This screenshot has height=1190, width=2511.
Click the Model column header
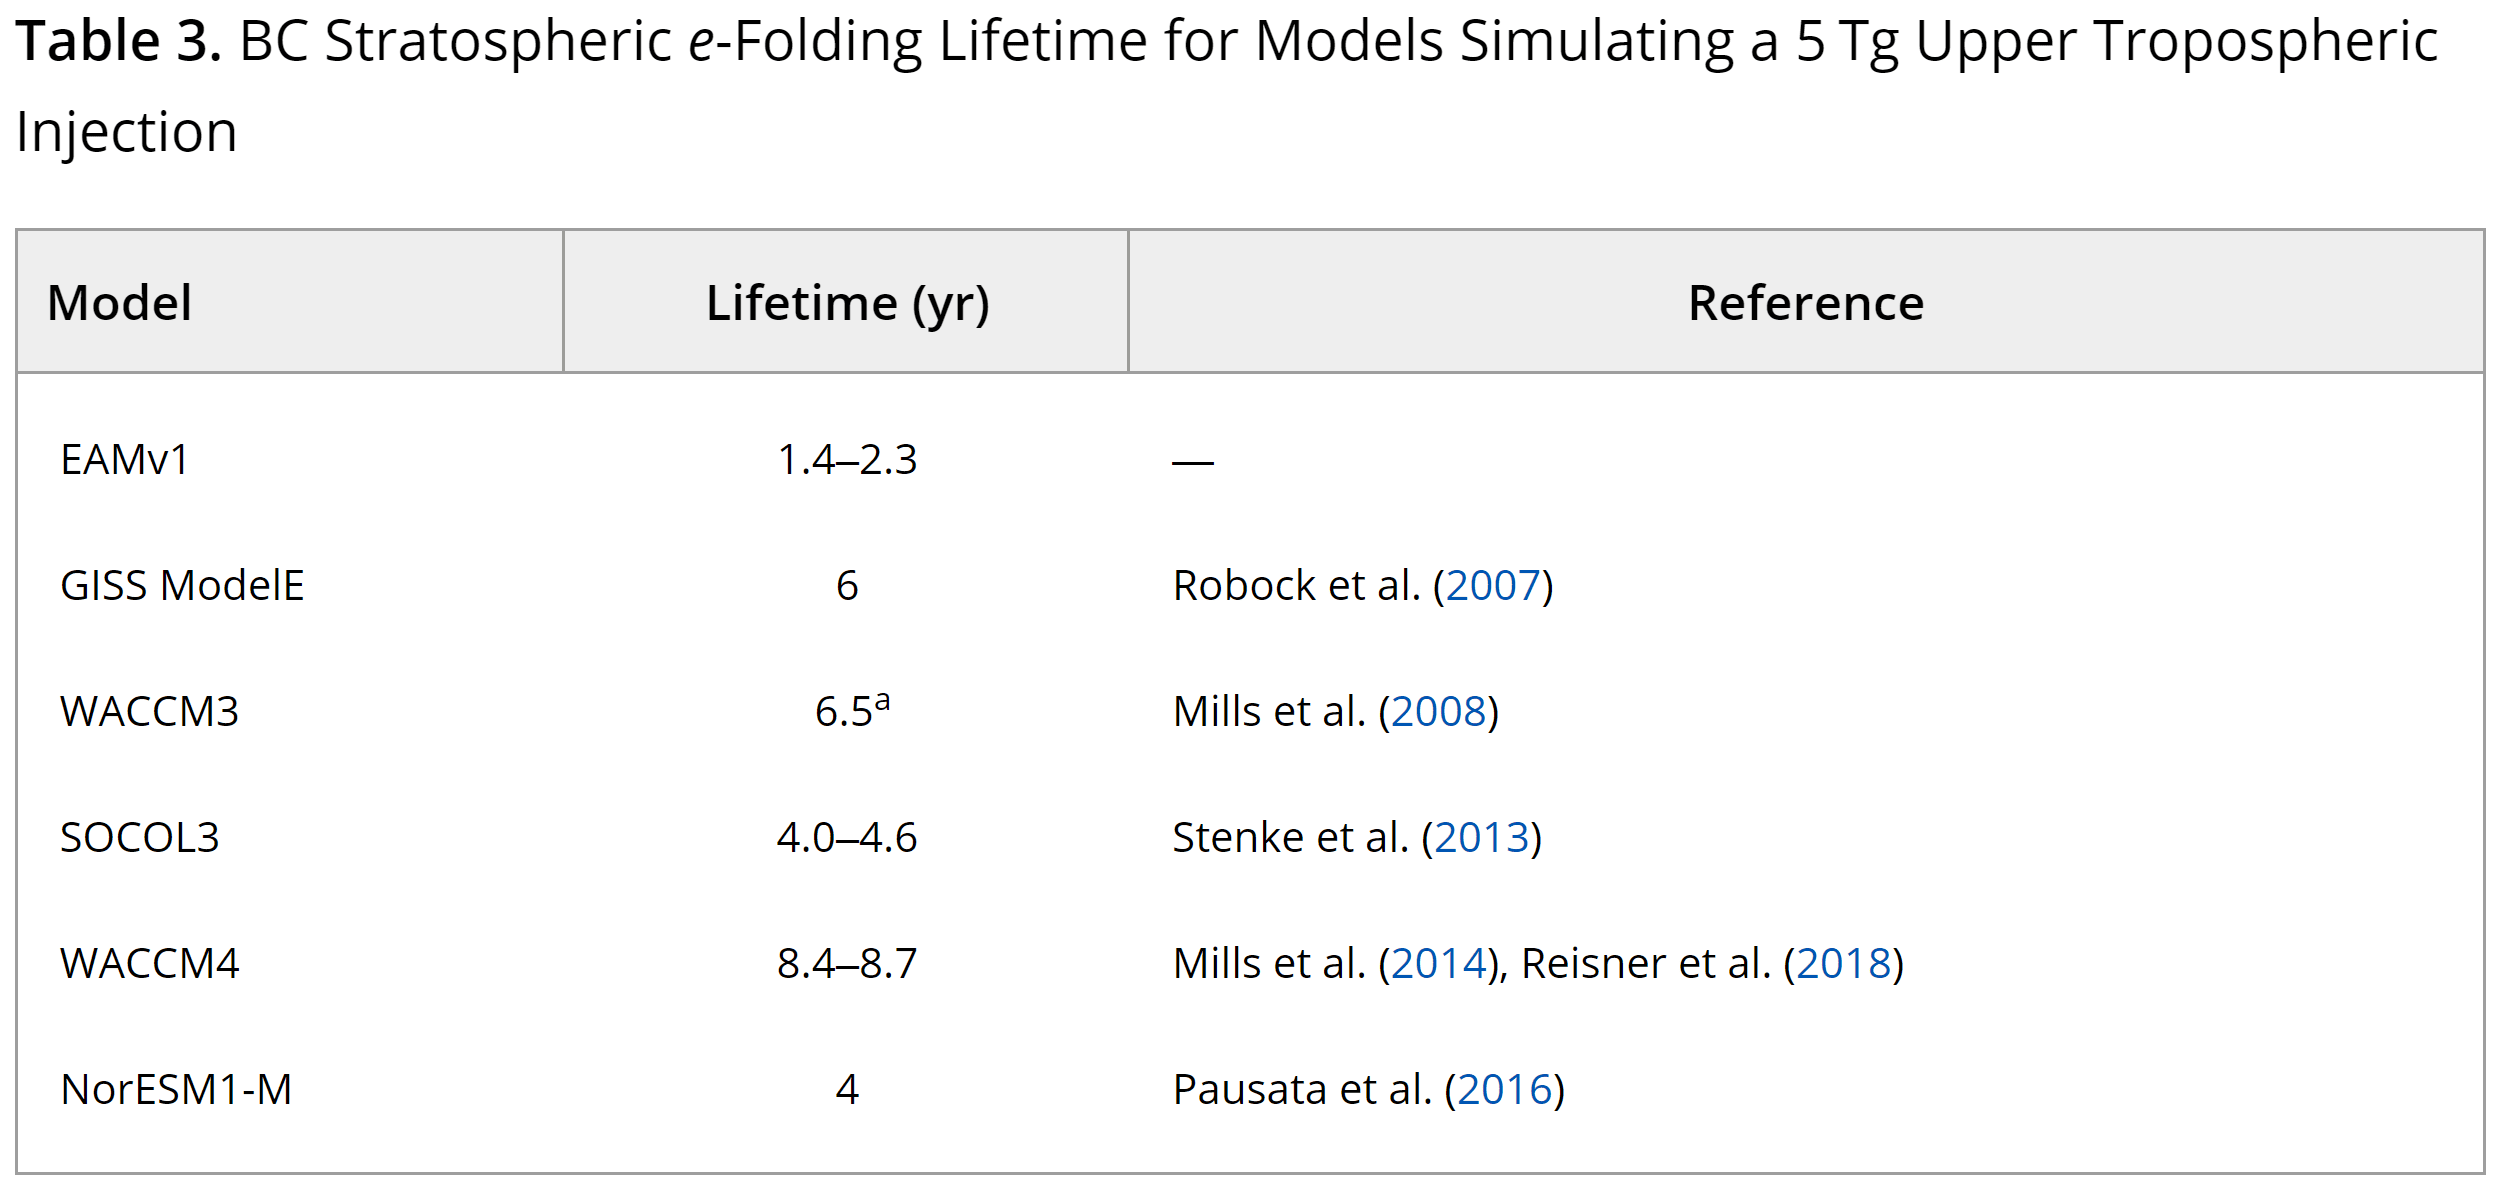click(x=120, y=303)
